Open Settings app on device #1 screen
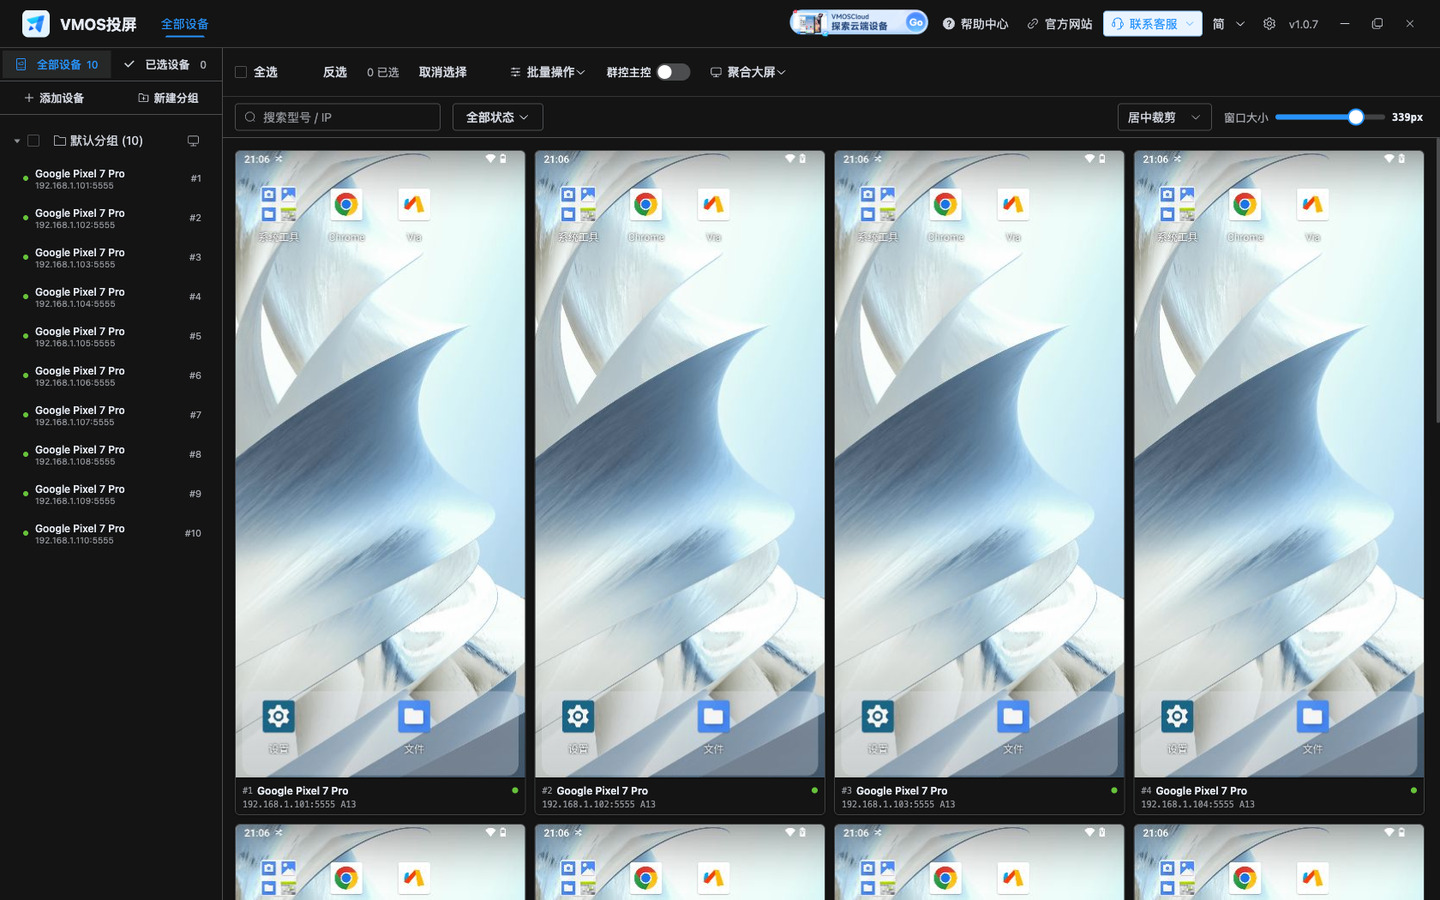 tap(278, 716)
